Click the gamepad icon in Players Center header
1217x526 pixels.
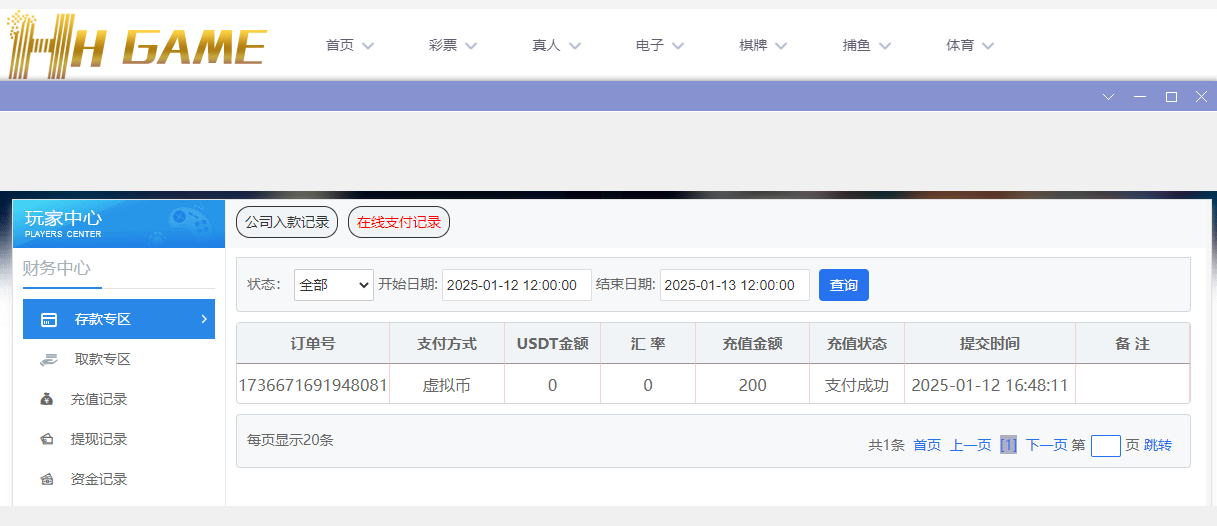click(185, 218)
